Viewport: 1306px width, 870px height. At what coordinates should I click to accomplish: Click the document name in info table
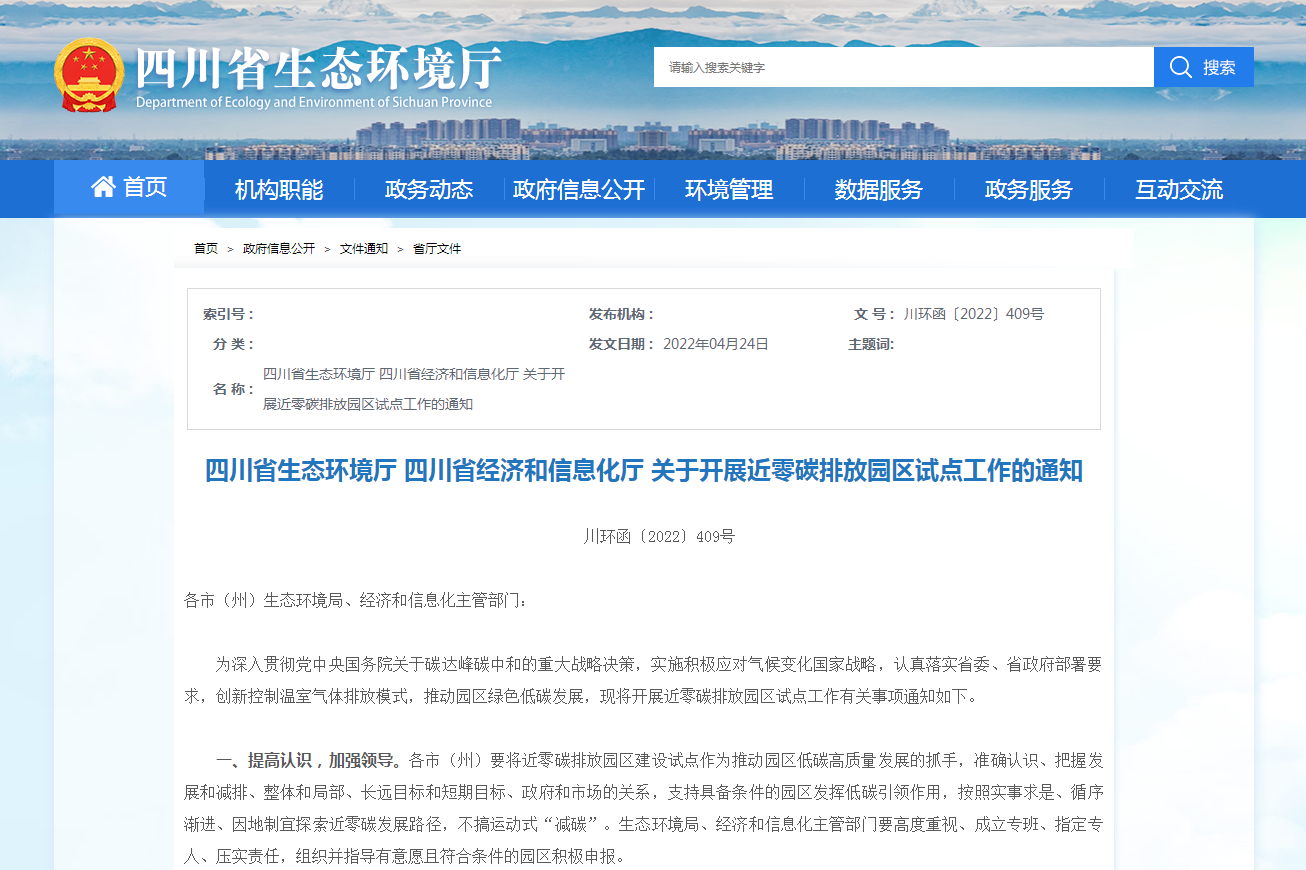[x=414, y=389]
